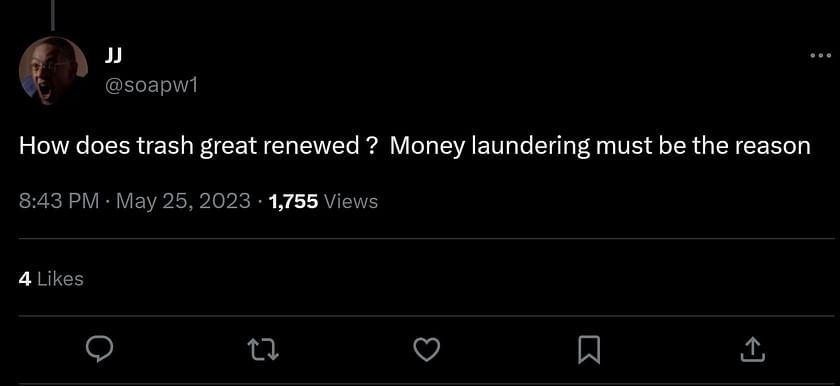This screenshot has width=840, height=386.
Task: Click the May 25, 2023 date
Action: click(183, 201)
